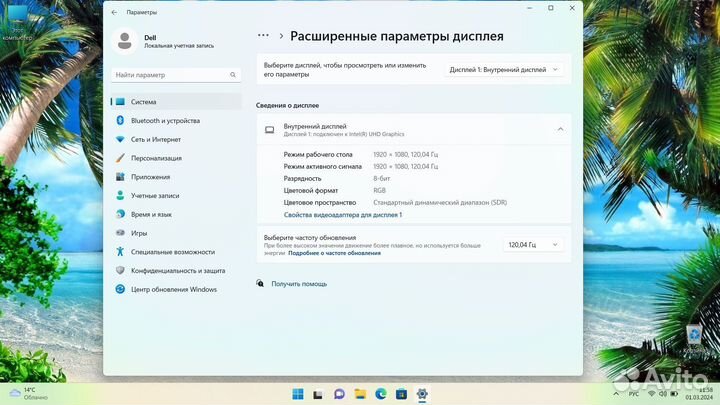
Task: Select the Recycle Bin desktop icon
Action: (x=694, y=338)
